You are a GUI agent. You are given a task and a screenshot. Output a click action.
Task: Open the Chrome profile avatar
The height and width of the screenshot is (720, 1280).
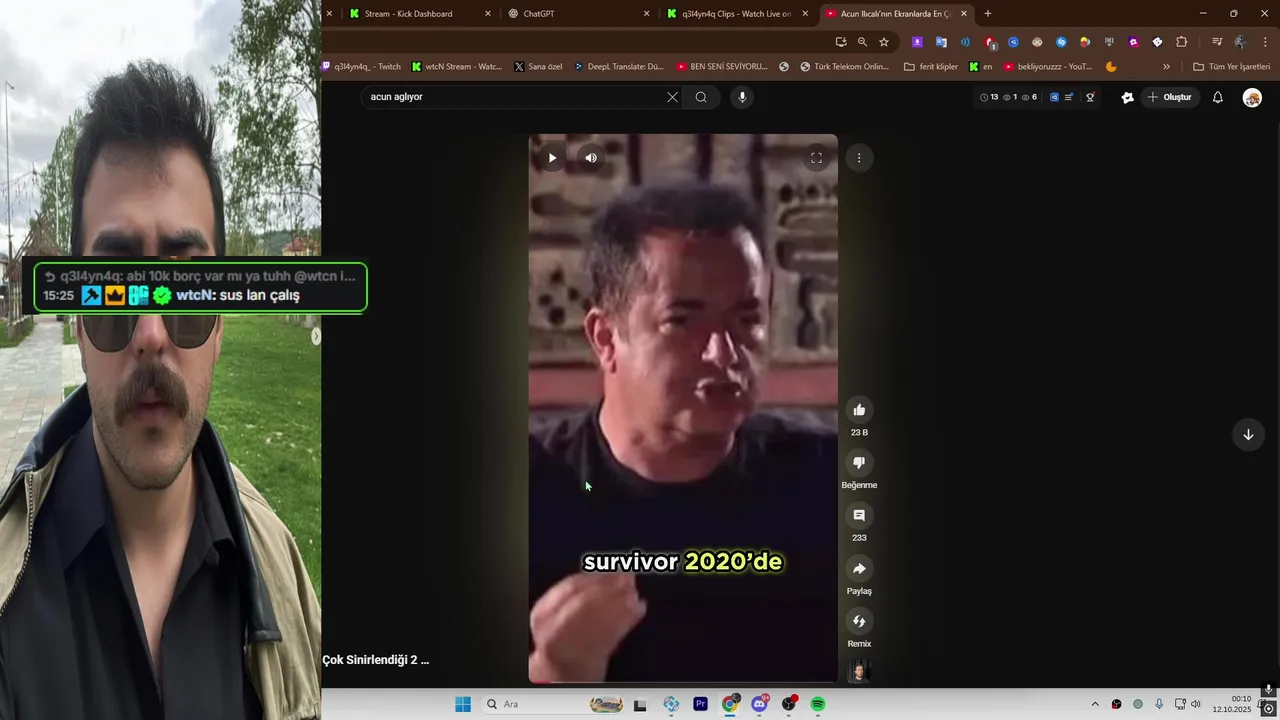click(1241, 42)
